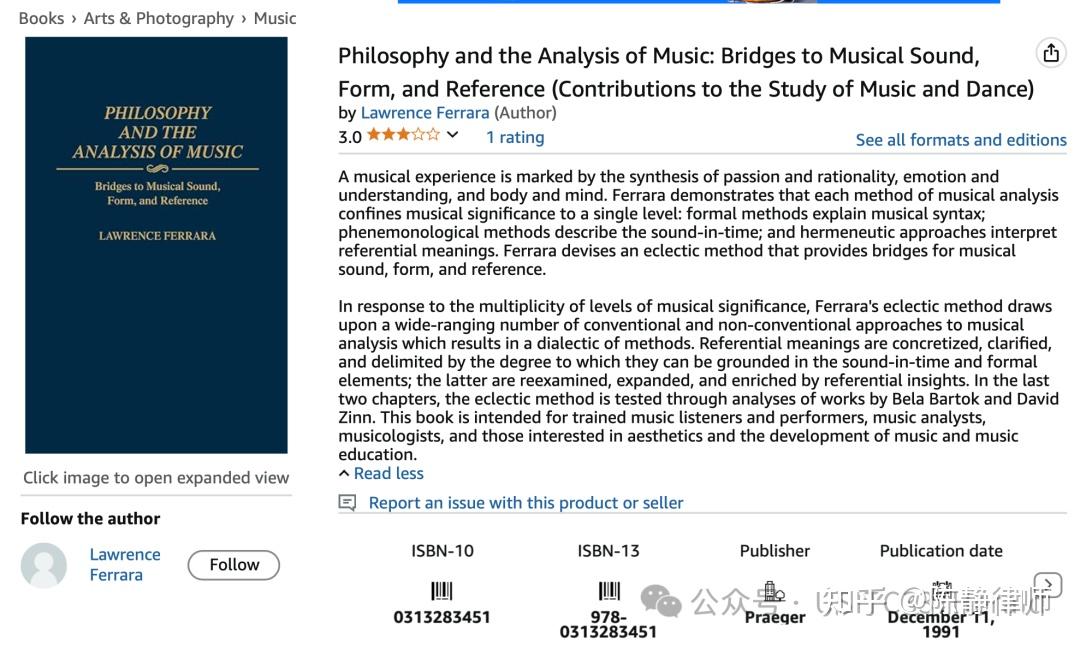
Task: Click Report an issue with this product
Action: click(x=526, y=502)
